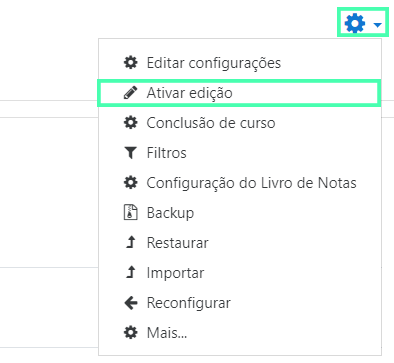Click the dropdown caret beside the gear
The height and width of the screenshot is (363, 394).
click(378, 25)
